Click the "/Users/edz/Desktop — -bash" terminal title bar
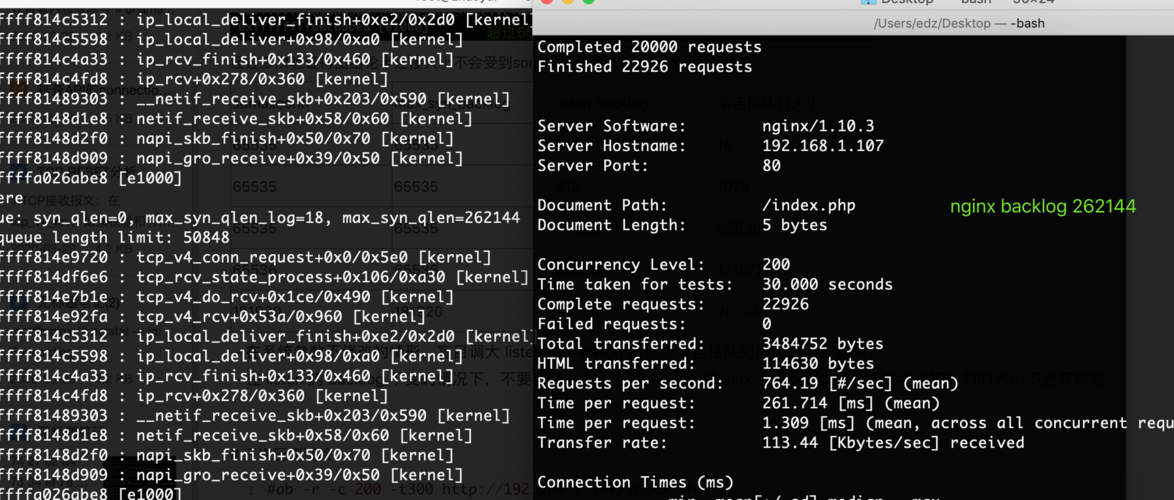This screenshot has height=500, width=1174. click(x=854, y=23)
